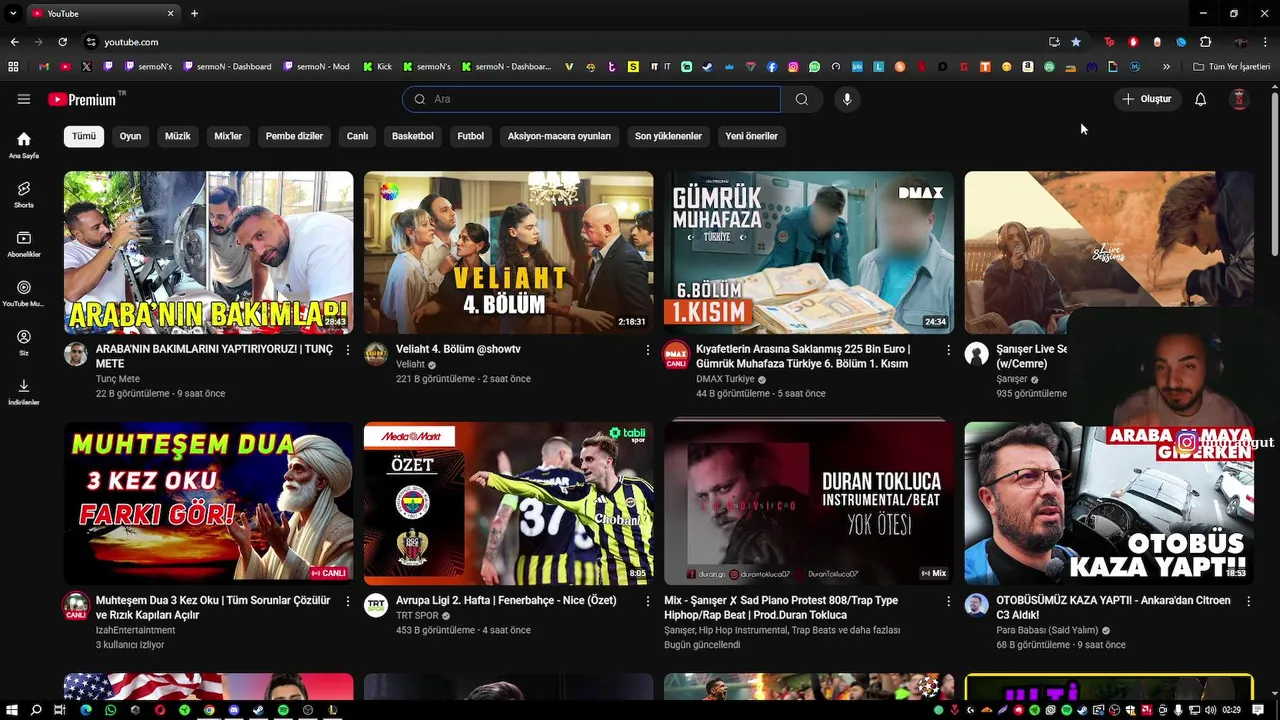This screenshot has height=720, width=1280.
Task: Open Shorts from the sidebar
Action: click(x=24, y=194)
